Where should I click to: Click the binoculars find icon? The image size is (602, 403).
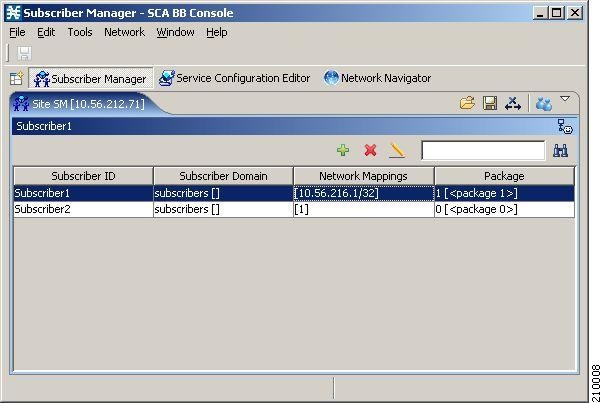click(x=561, y=150)
